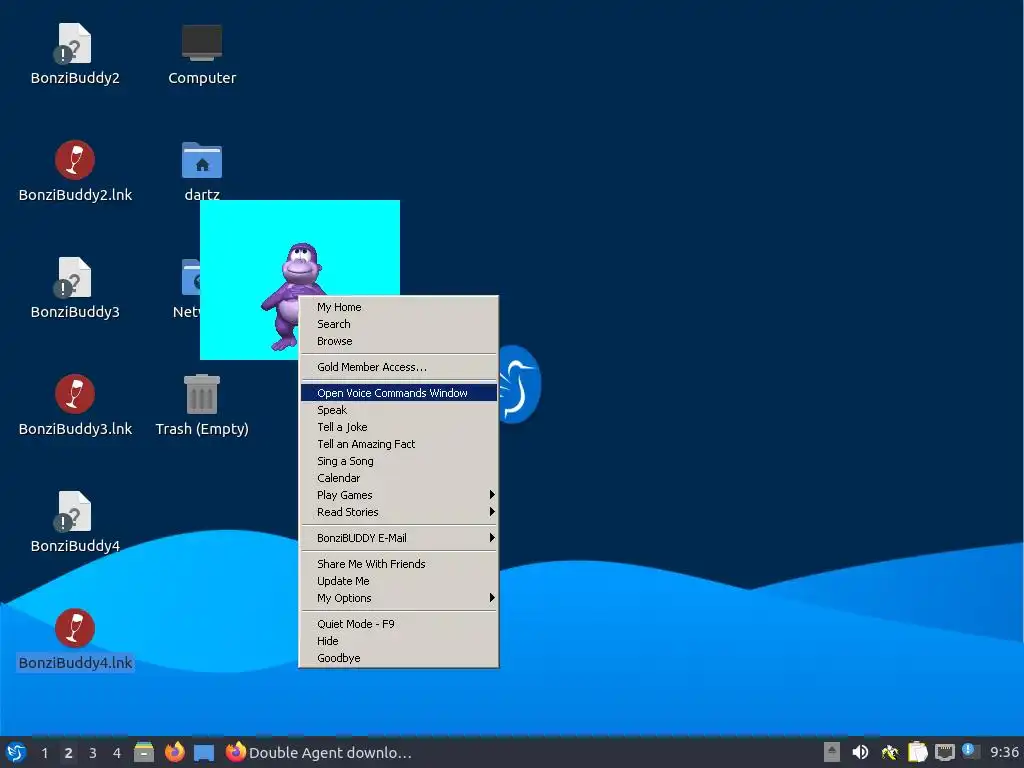The height and width of the screenshot is (768, 1024).
Task: Choose Update Me menu entry
Action: [x=398, y=581]
